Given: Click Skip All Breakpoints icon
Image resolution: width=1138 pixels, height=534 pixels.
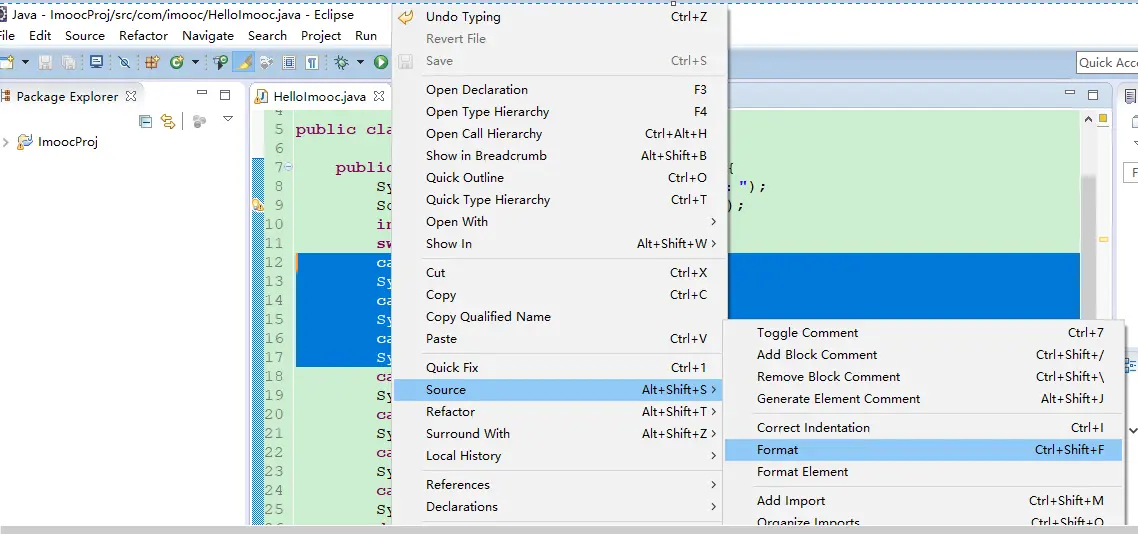Looking at the screenshot, I should click(x=124, y=62).
